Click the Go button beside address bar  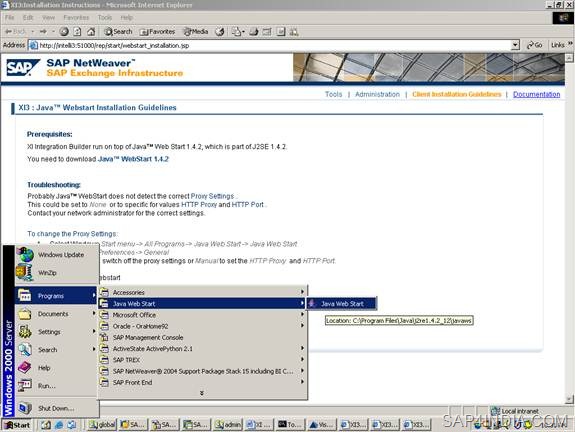tap(534, 45)
